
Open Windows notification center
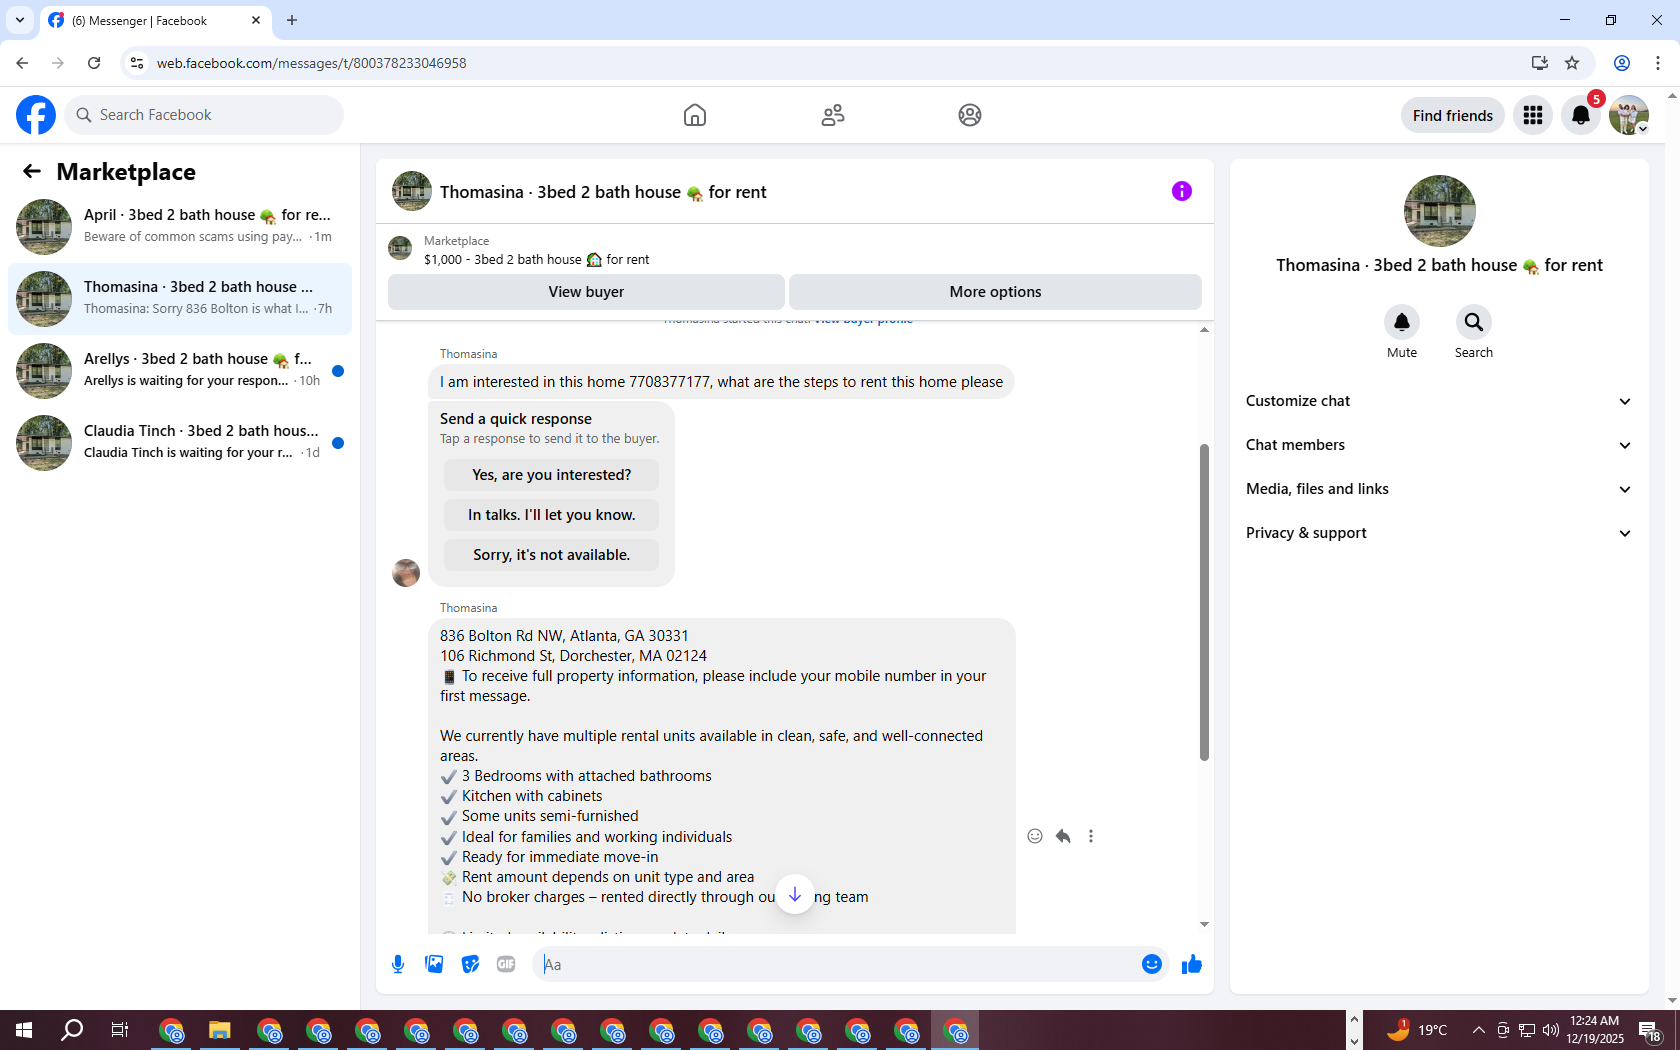click(x=1651, y=1030)
